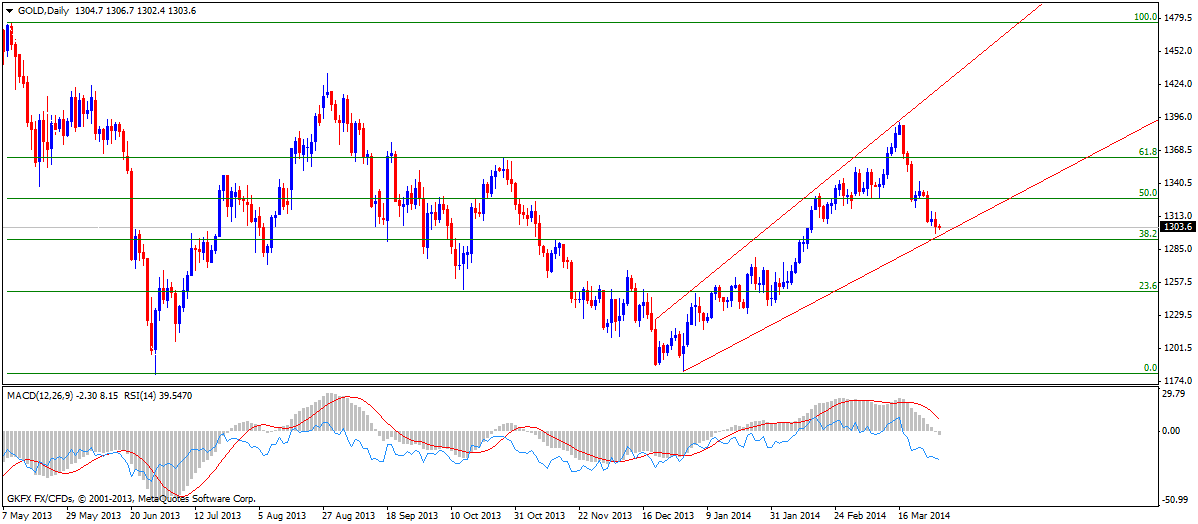
Task: Click the GOLD,Daily chart title
Action: click(42, 11)
